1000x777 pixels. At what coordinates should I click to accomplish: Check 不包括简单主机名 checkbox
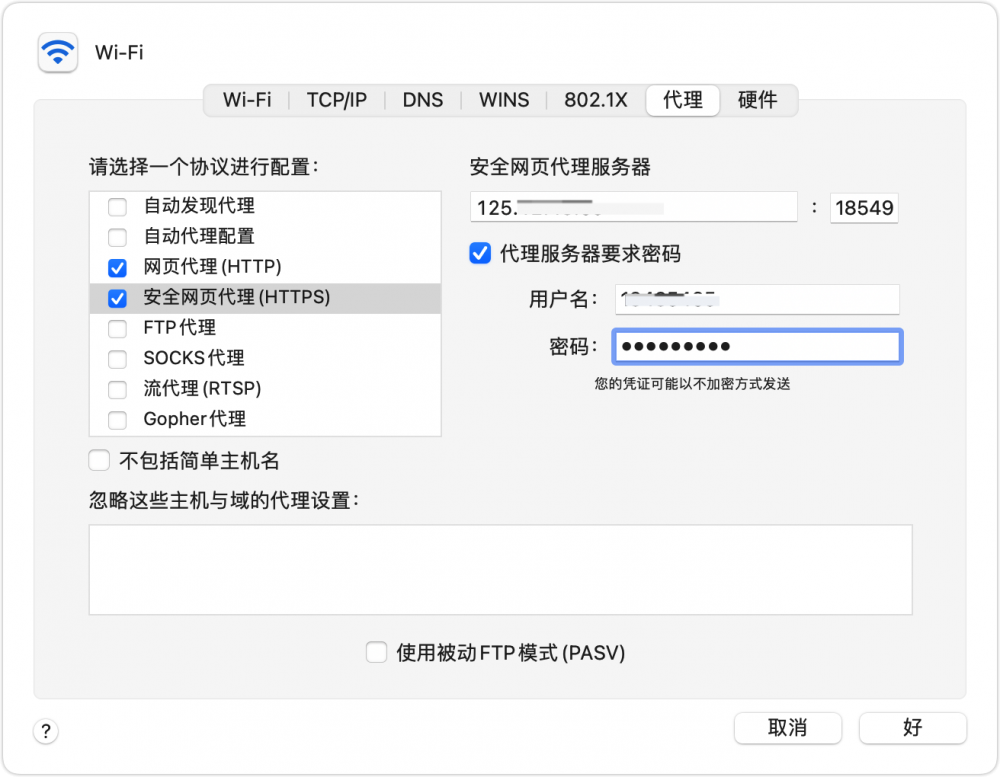[99, 460]
